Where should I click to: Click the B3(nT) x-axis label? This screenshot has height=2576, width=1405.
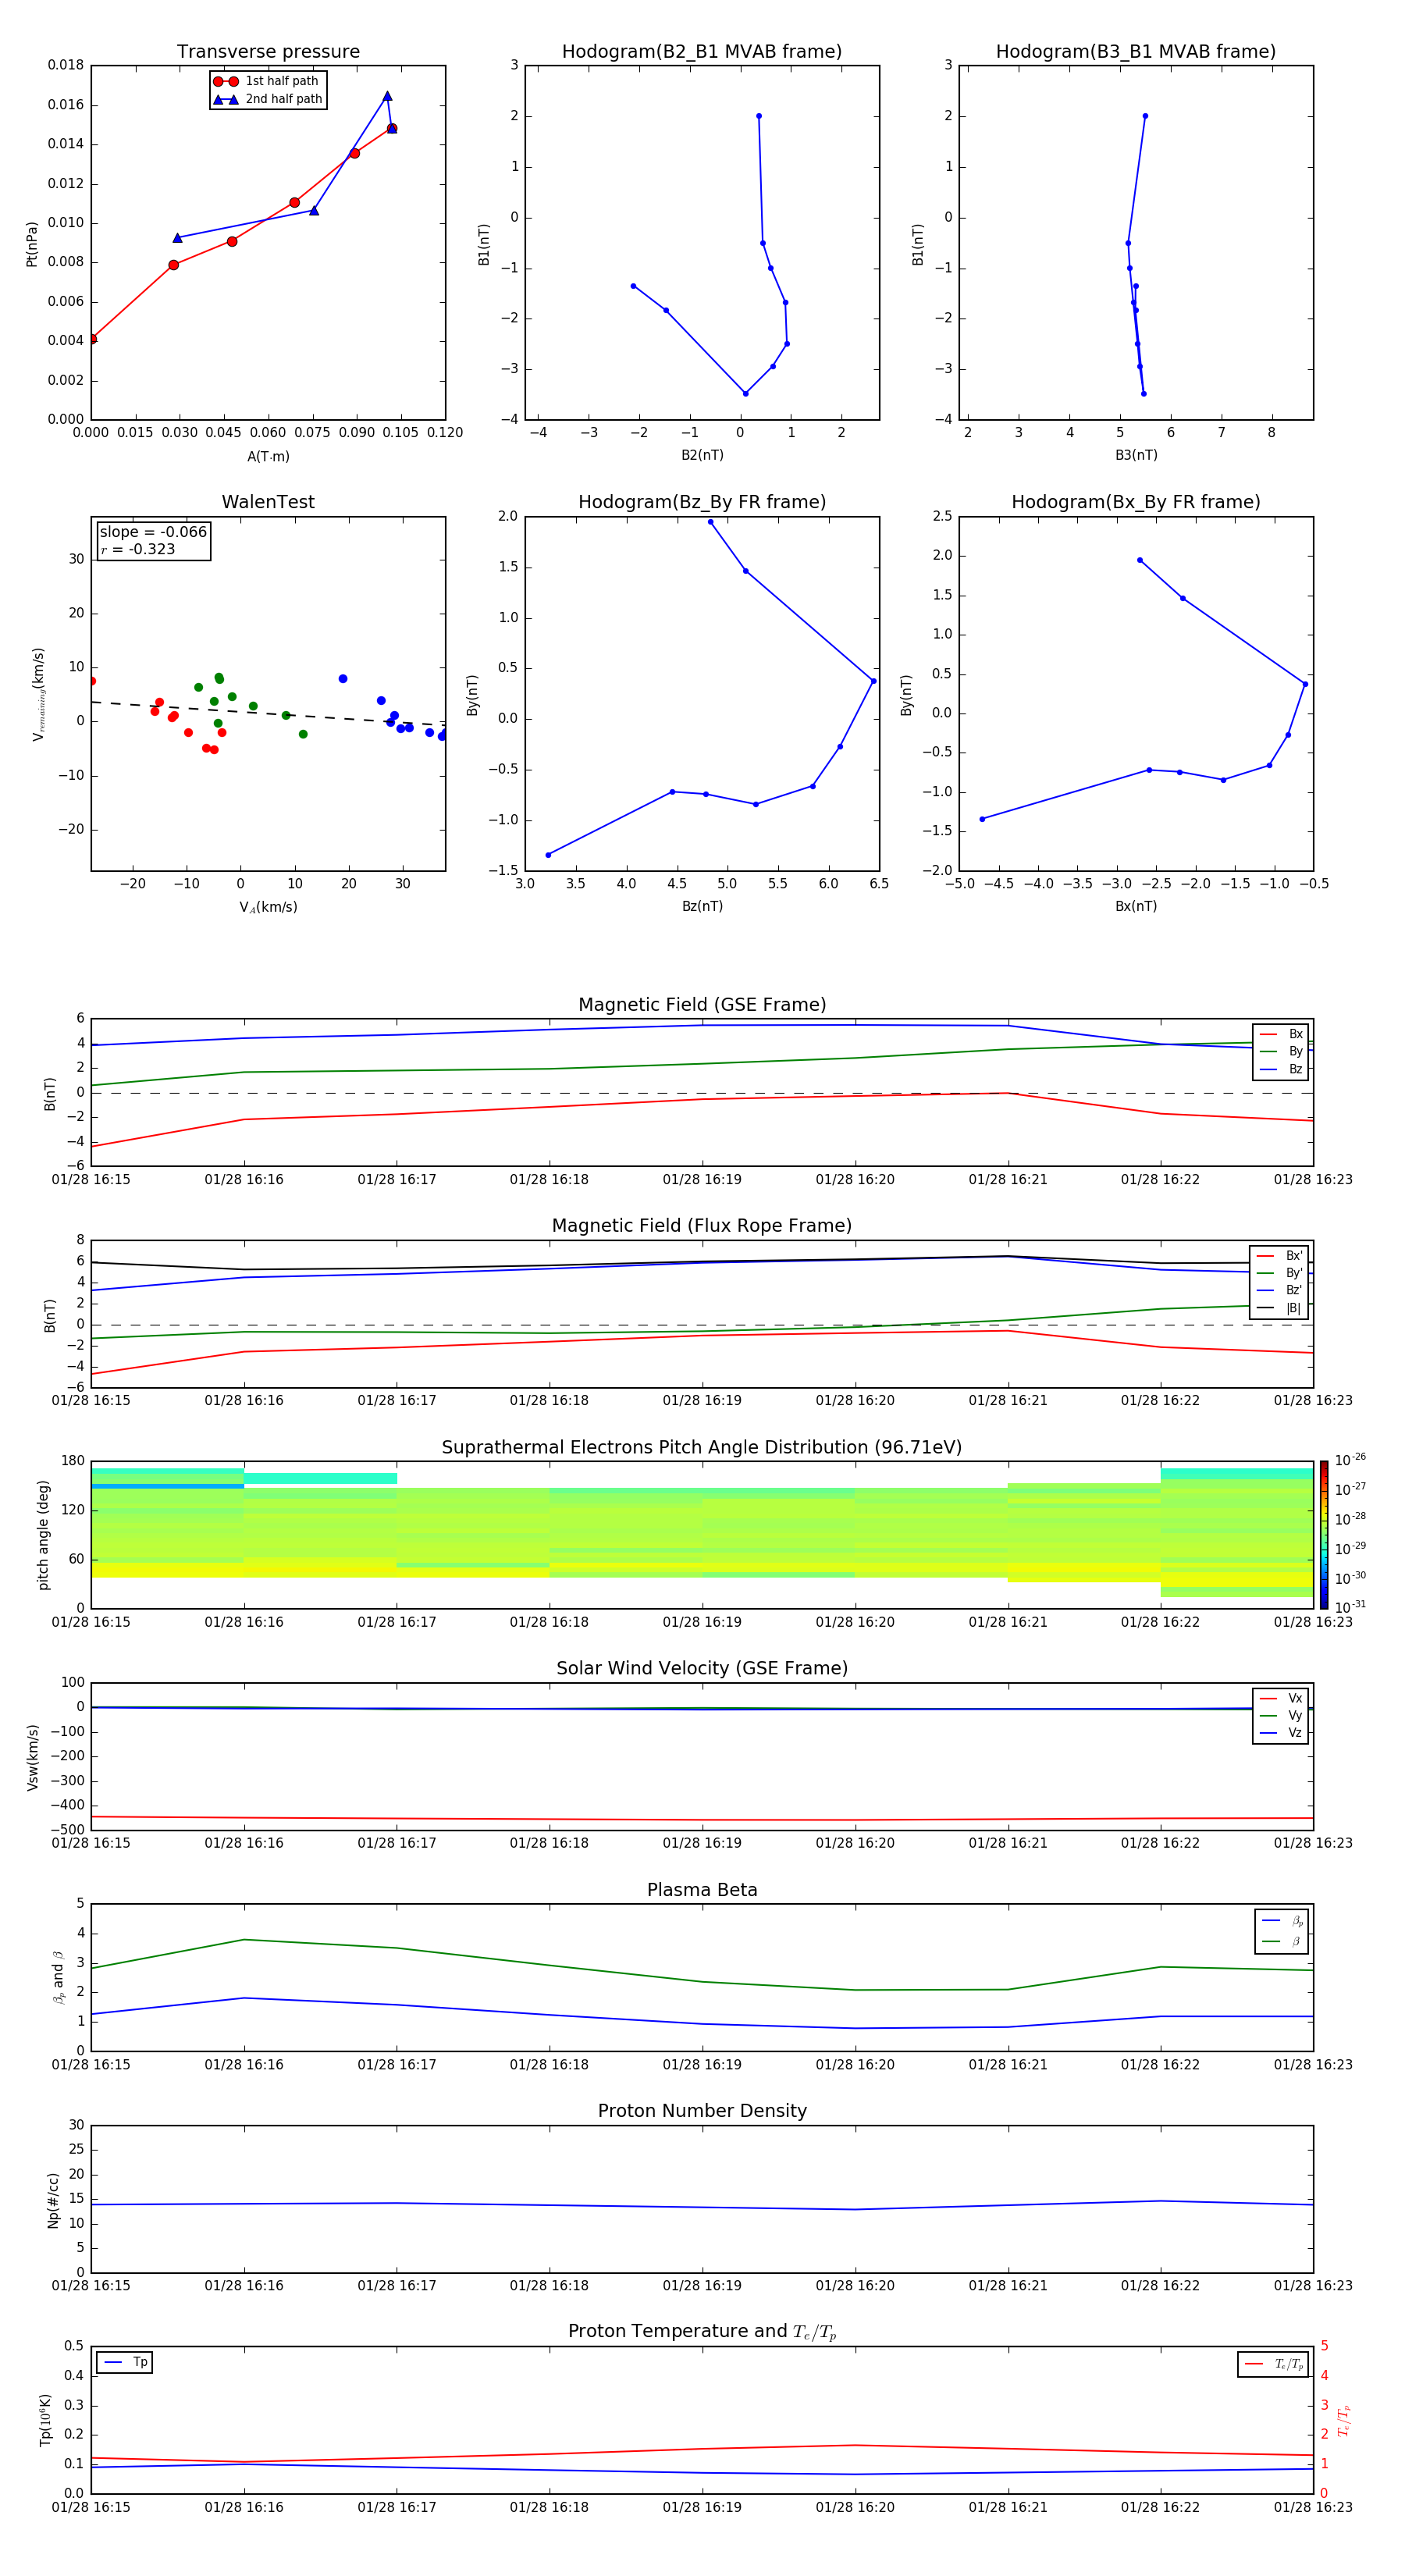[x=1136, y=455]
